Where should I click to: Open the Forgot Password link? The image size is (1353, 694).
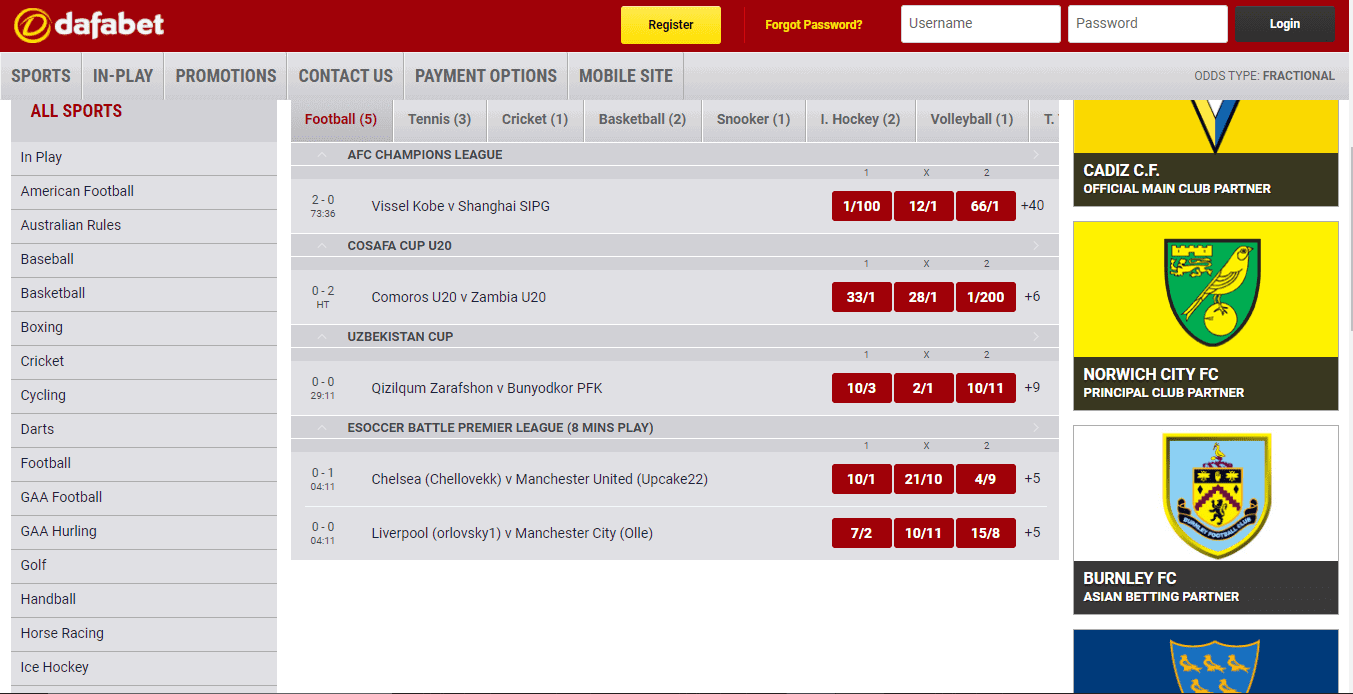pyautogui.click(x=814, y=25)
